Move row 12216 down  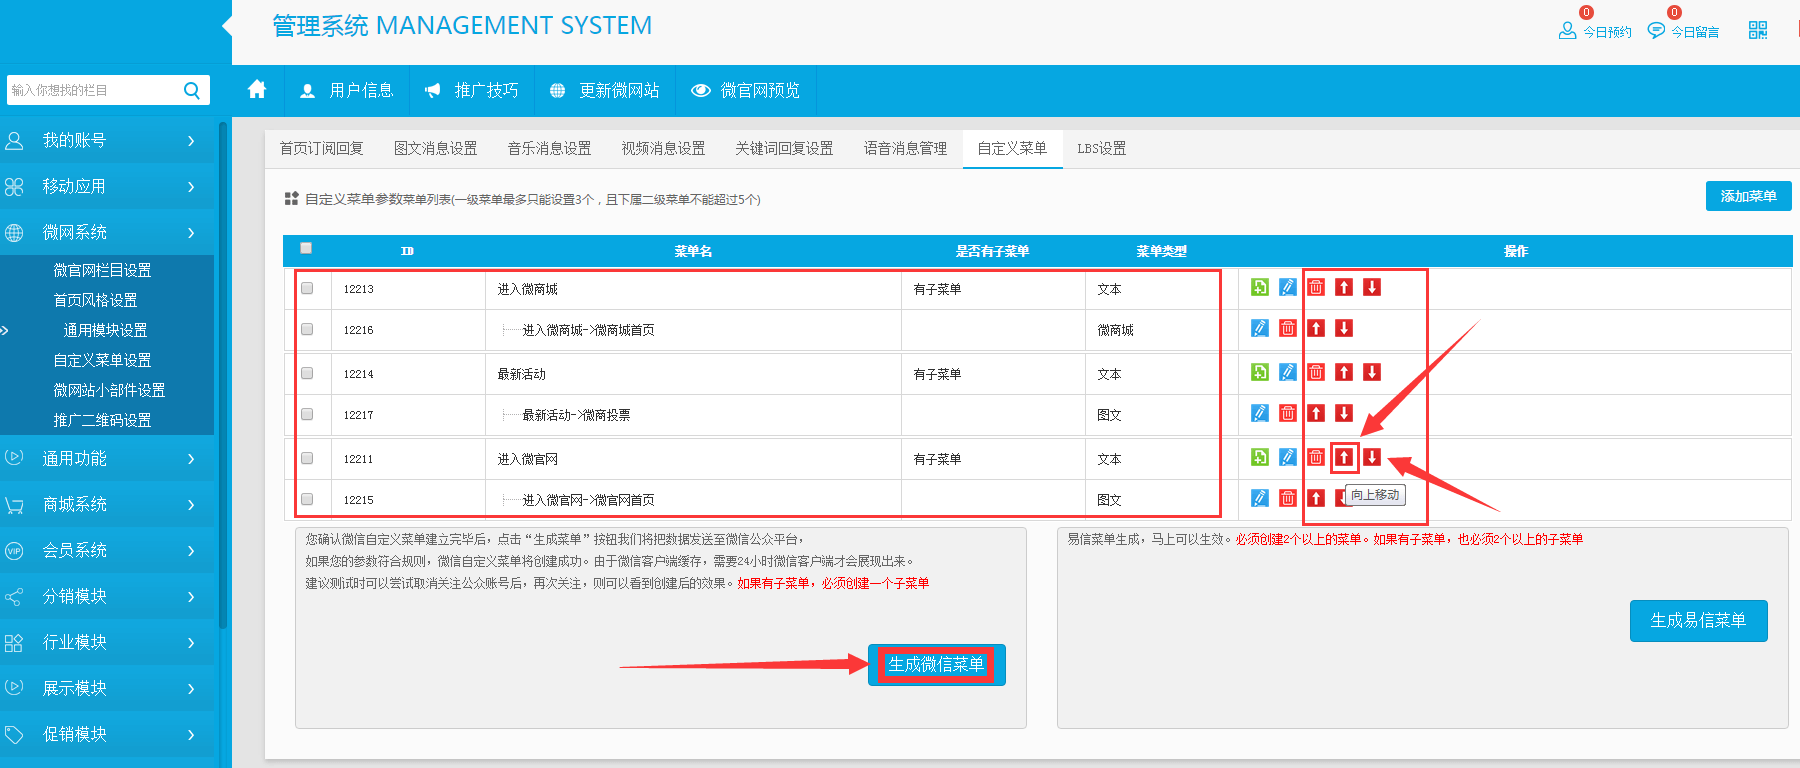[x=1344, y=329]
